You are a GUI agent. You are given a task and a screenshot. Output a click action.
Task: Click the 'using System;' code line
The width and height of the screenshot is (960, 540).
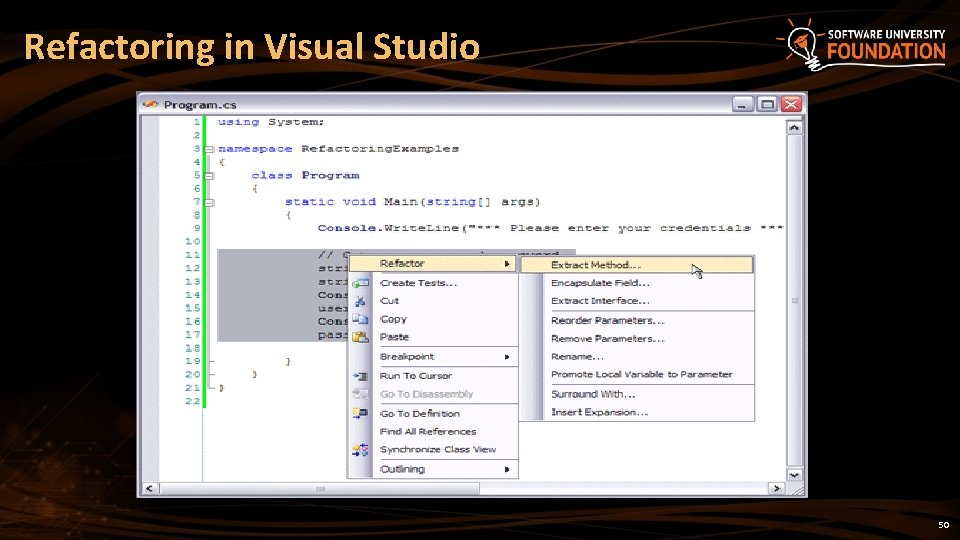pyautogui.click(x=271, y=122)
